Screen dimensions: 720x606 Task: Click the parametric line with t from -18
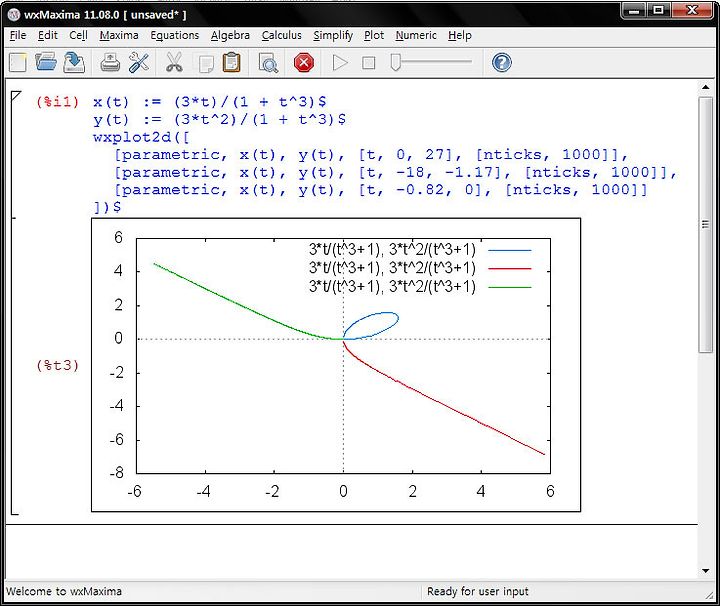pyautogui.click(x=395, y=173)
